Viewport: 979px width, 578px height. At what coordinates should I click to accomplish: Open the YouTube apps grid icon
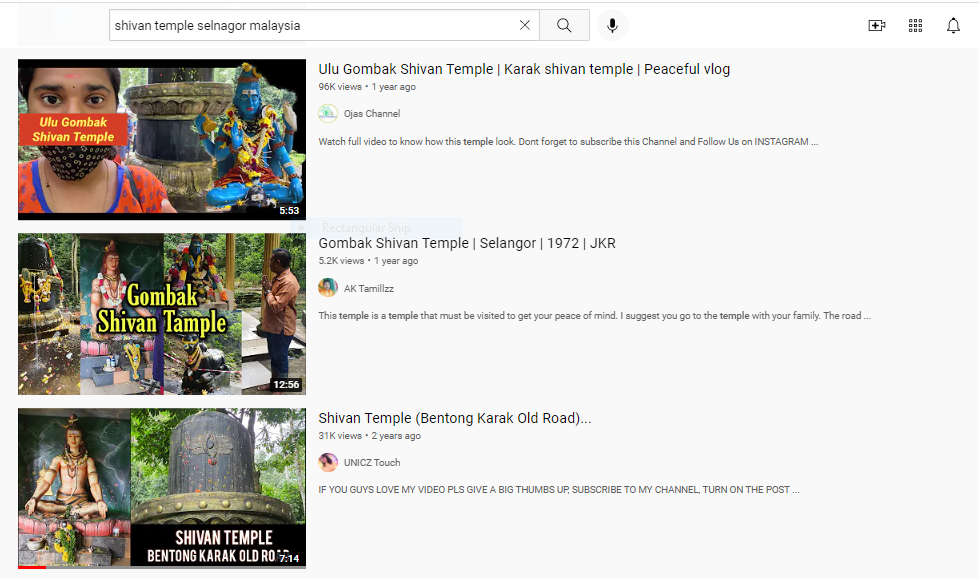pyautogui.click(x=915, y=26)
